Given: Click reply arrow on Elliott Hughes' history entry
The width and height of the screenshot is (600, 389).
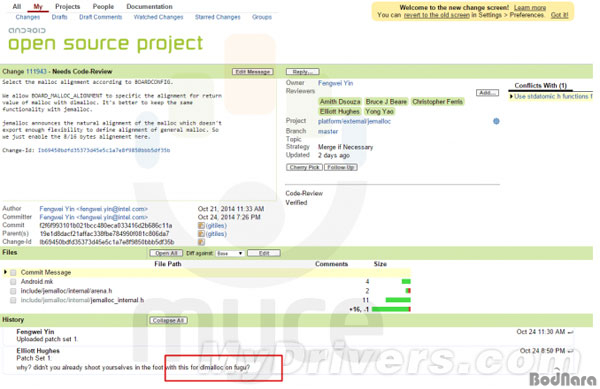Looking at the screenshot, I should click(x=570, y=351).
